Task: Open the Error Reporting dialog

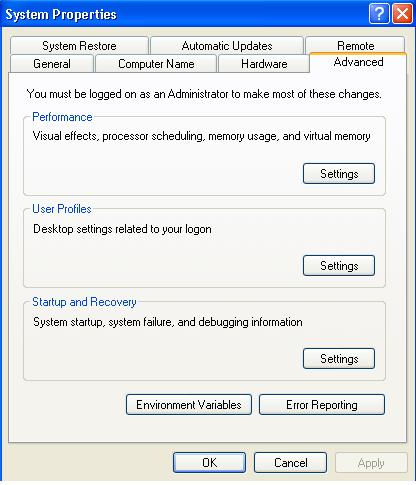Action: [x=322, y=405]
